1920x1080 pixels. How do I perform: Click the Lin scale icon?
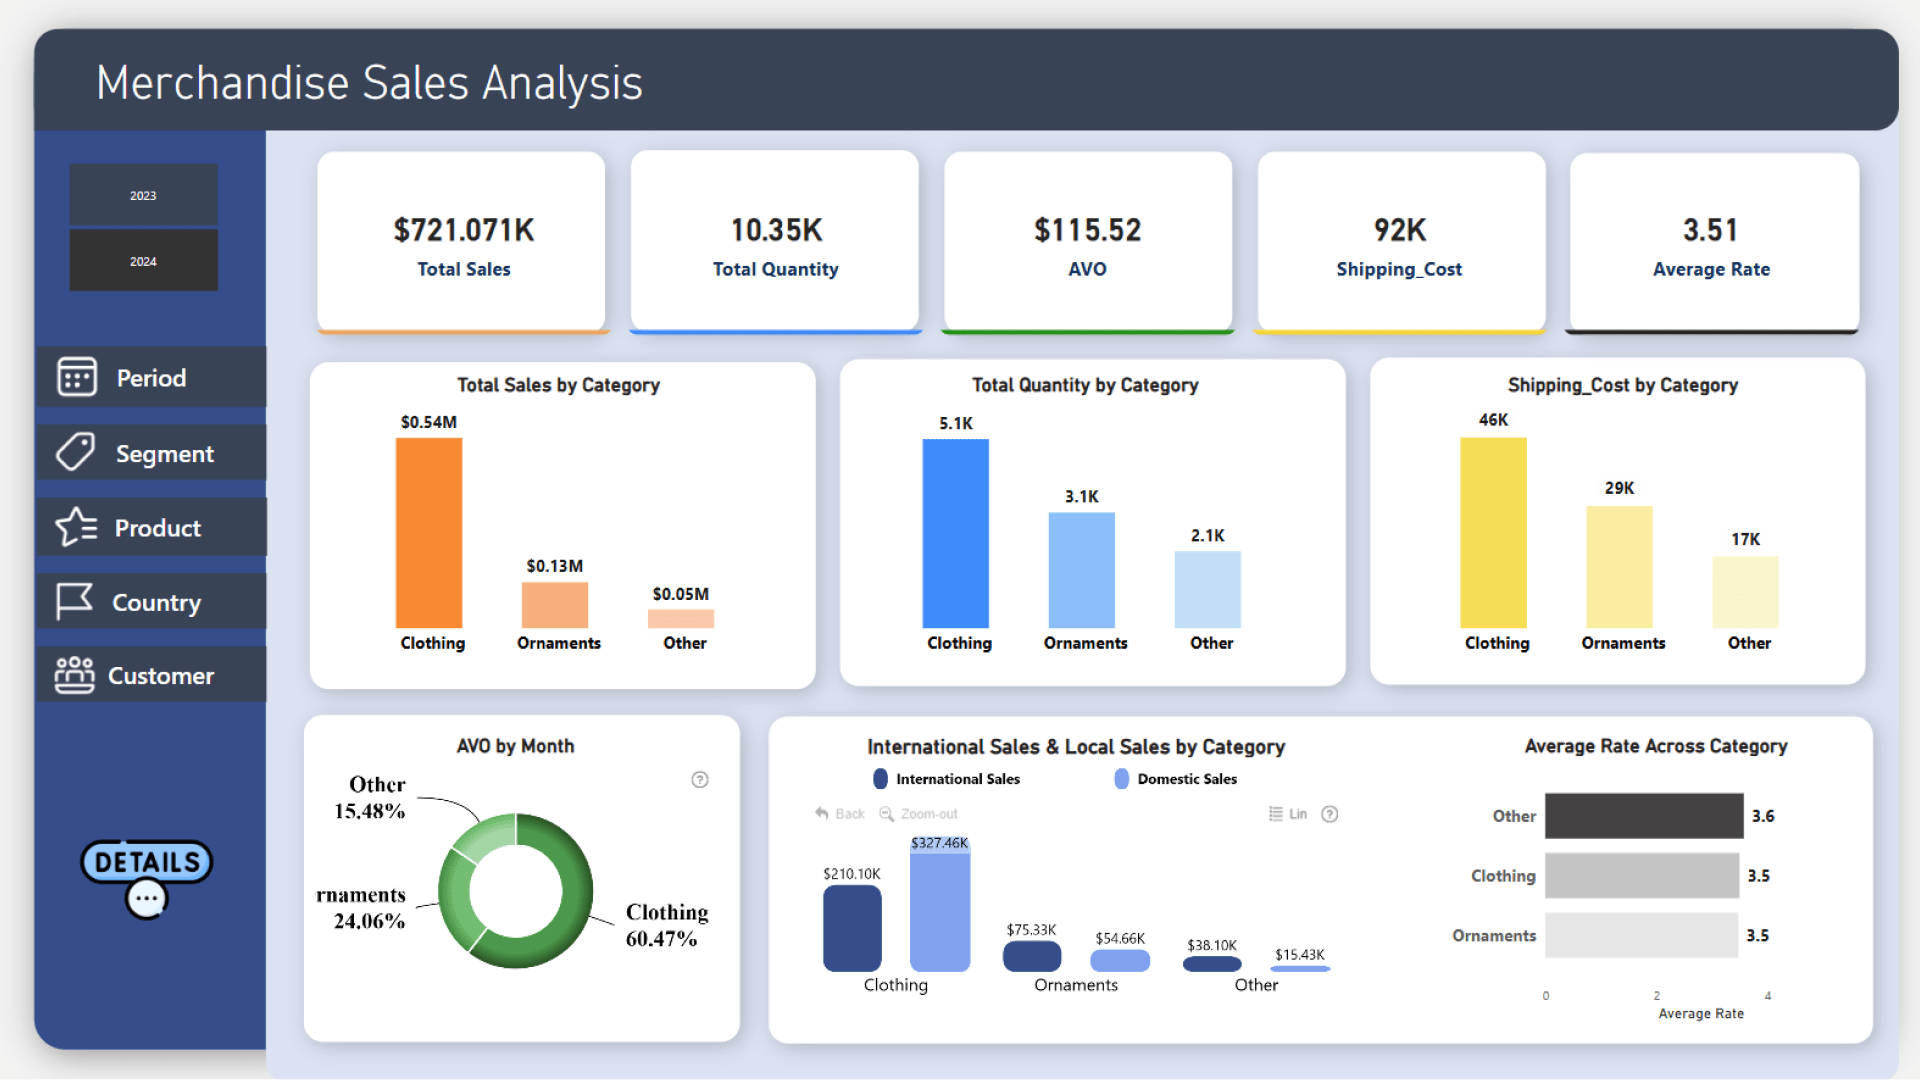pos(1276,814)
